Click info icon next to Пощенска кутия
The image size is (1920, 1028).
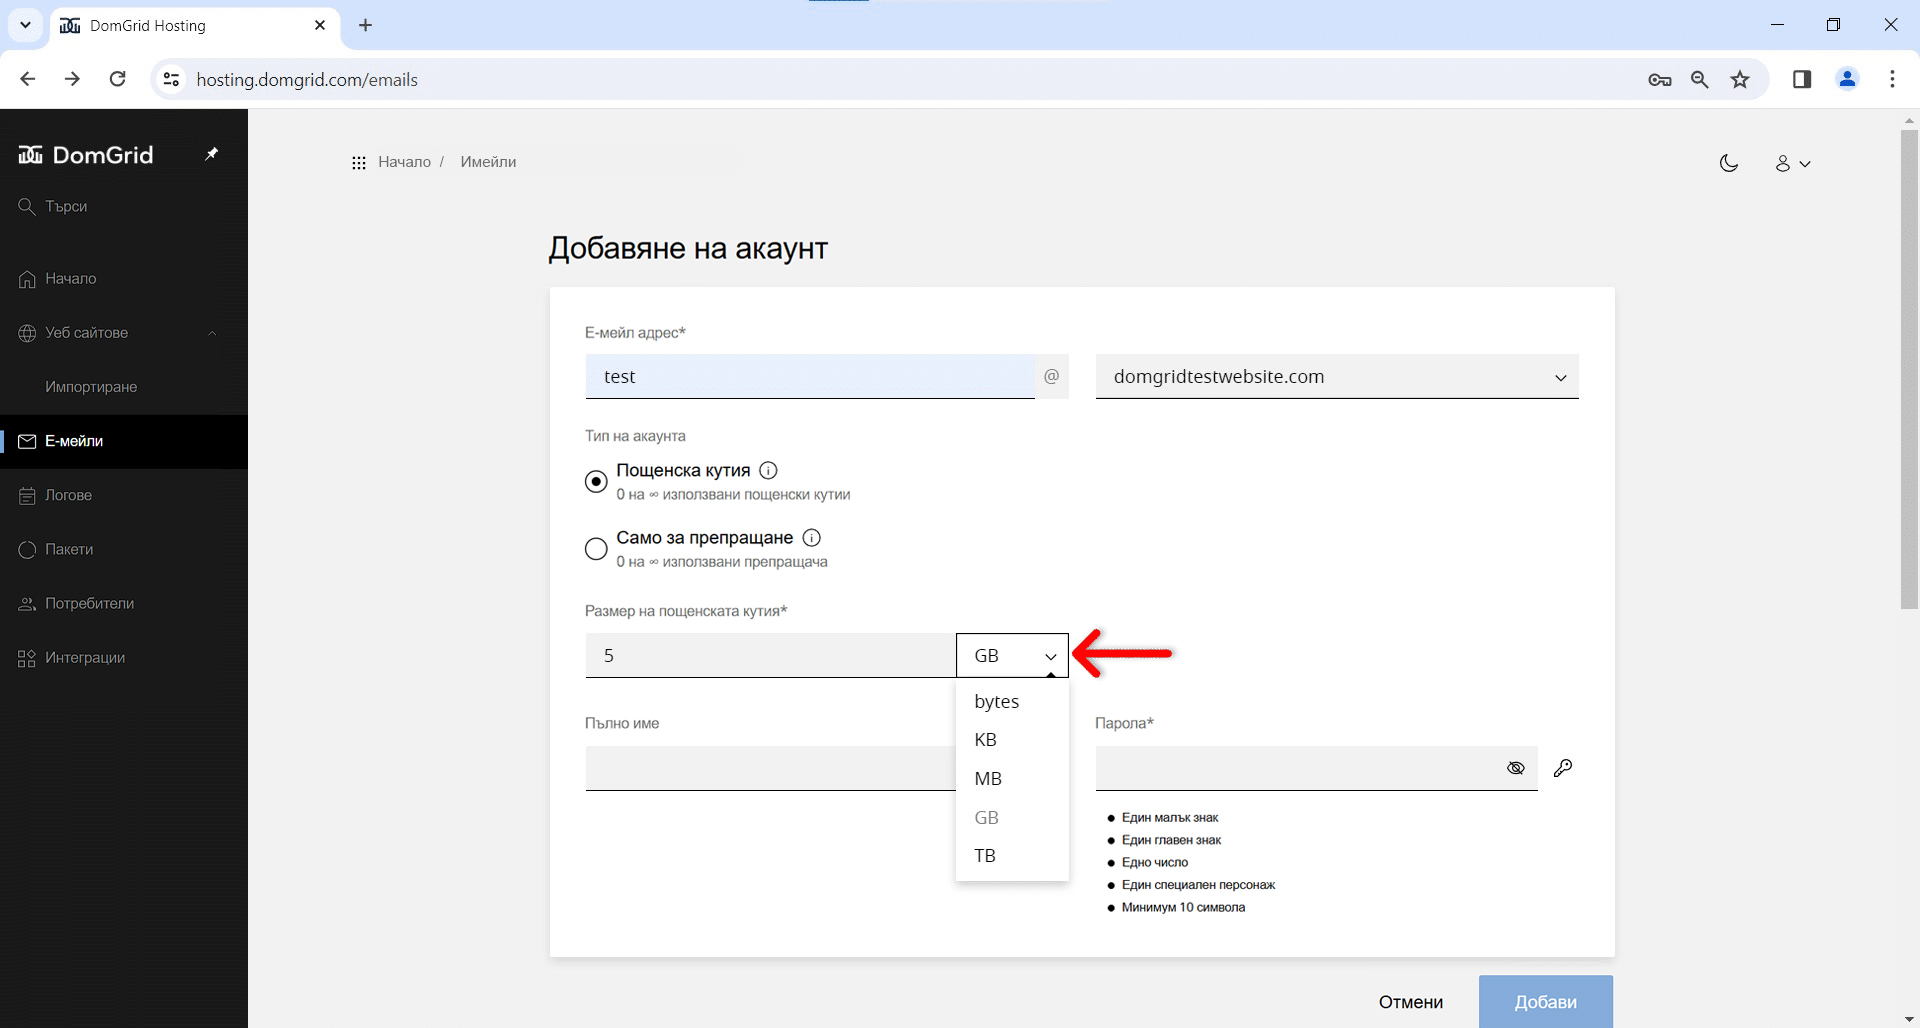tap(768, 470)
